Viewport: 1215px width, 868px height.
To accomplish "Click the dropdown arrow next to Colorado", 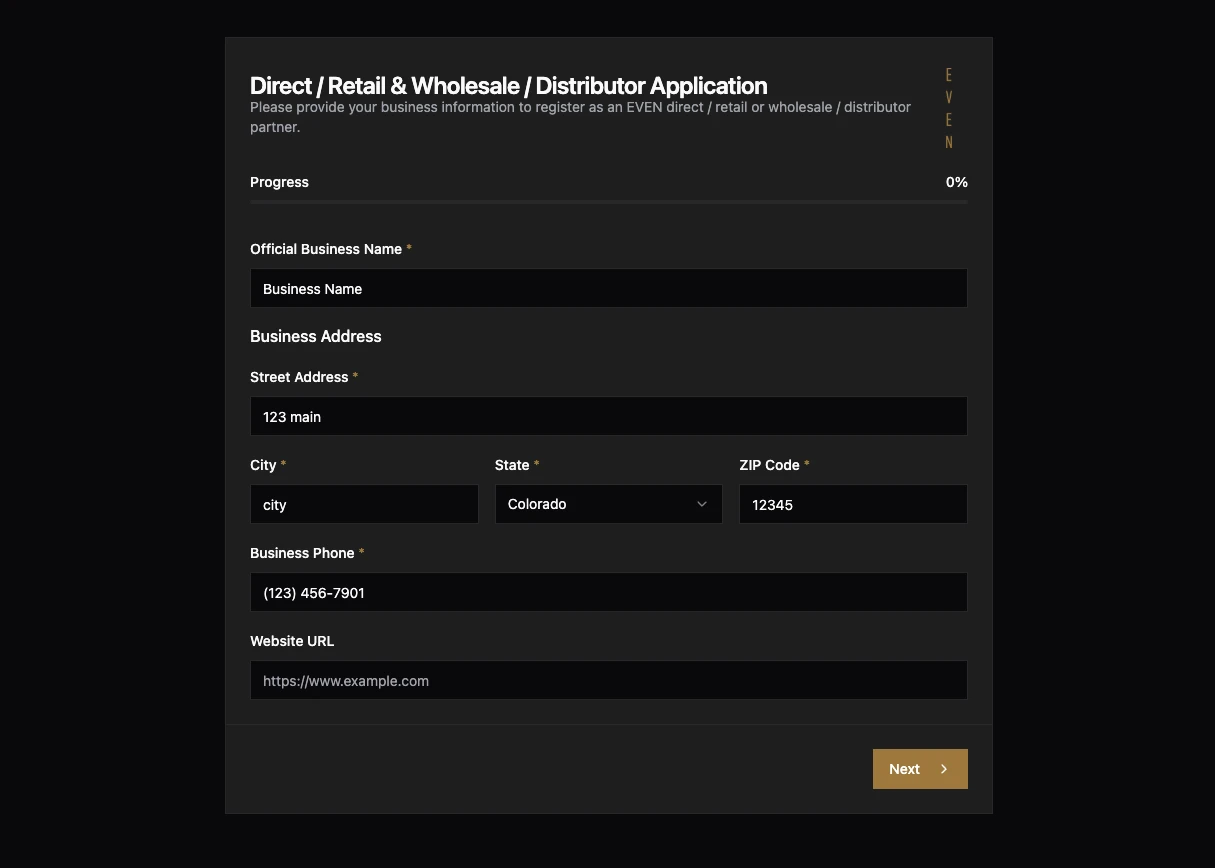I will (x=701, y=504).
